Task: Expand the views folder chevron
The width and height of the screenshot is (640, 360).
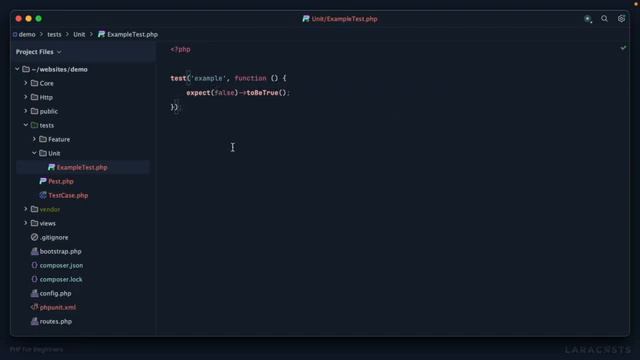Action: (x=26, y=223)
